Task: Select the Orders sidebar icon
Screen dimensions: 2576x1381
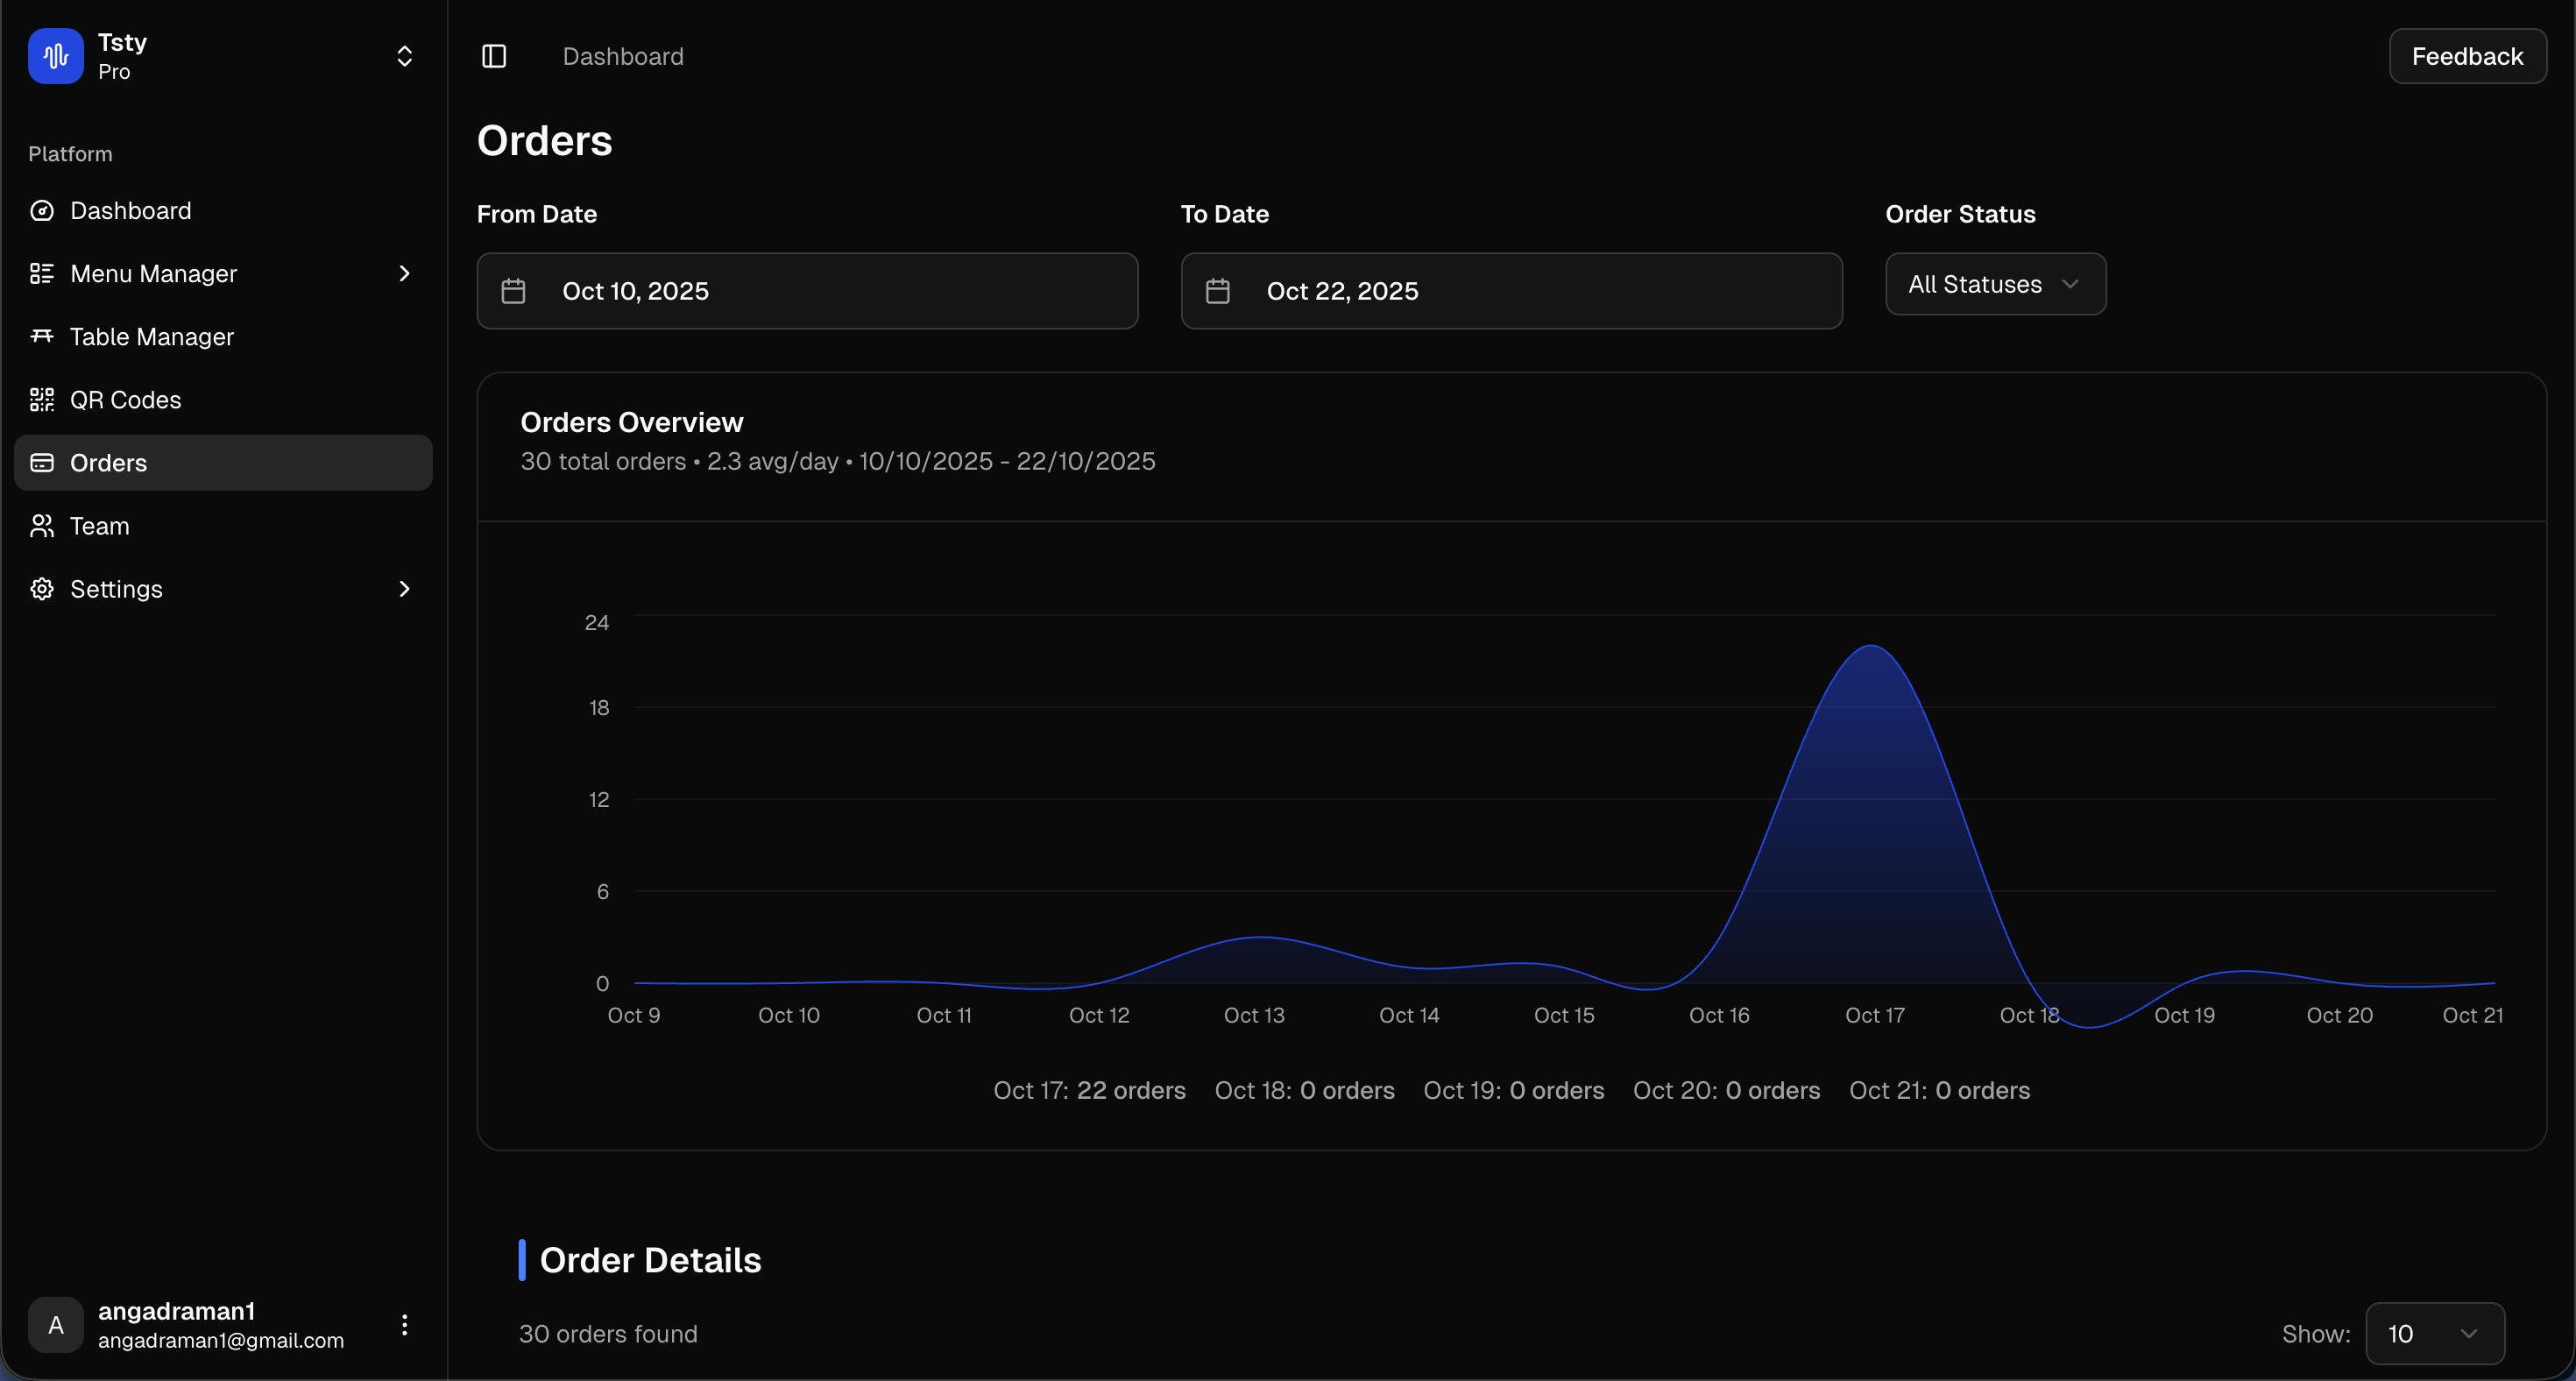Action: [x=42, y=462]
